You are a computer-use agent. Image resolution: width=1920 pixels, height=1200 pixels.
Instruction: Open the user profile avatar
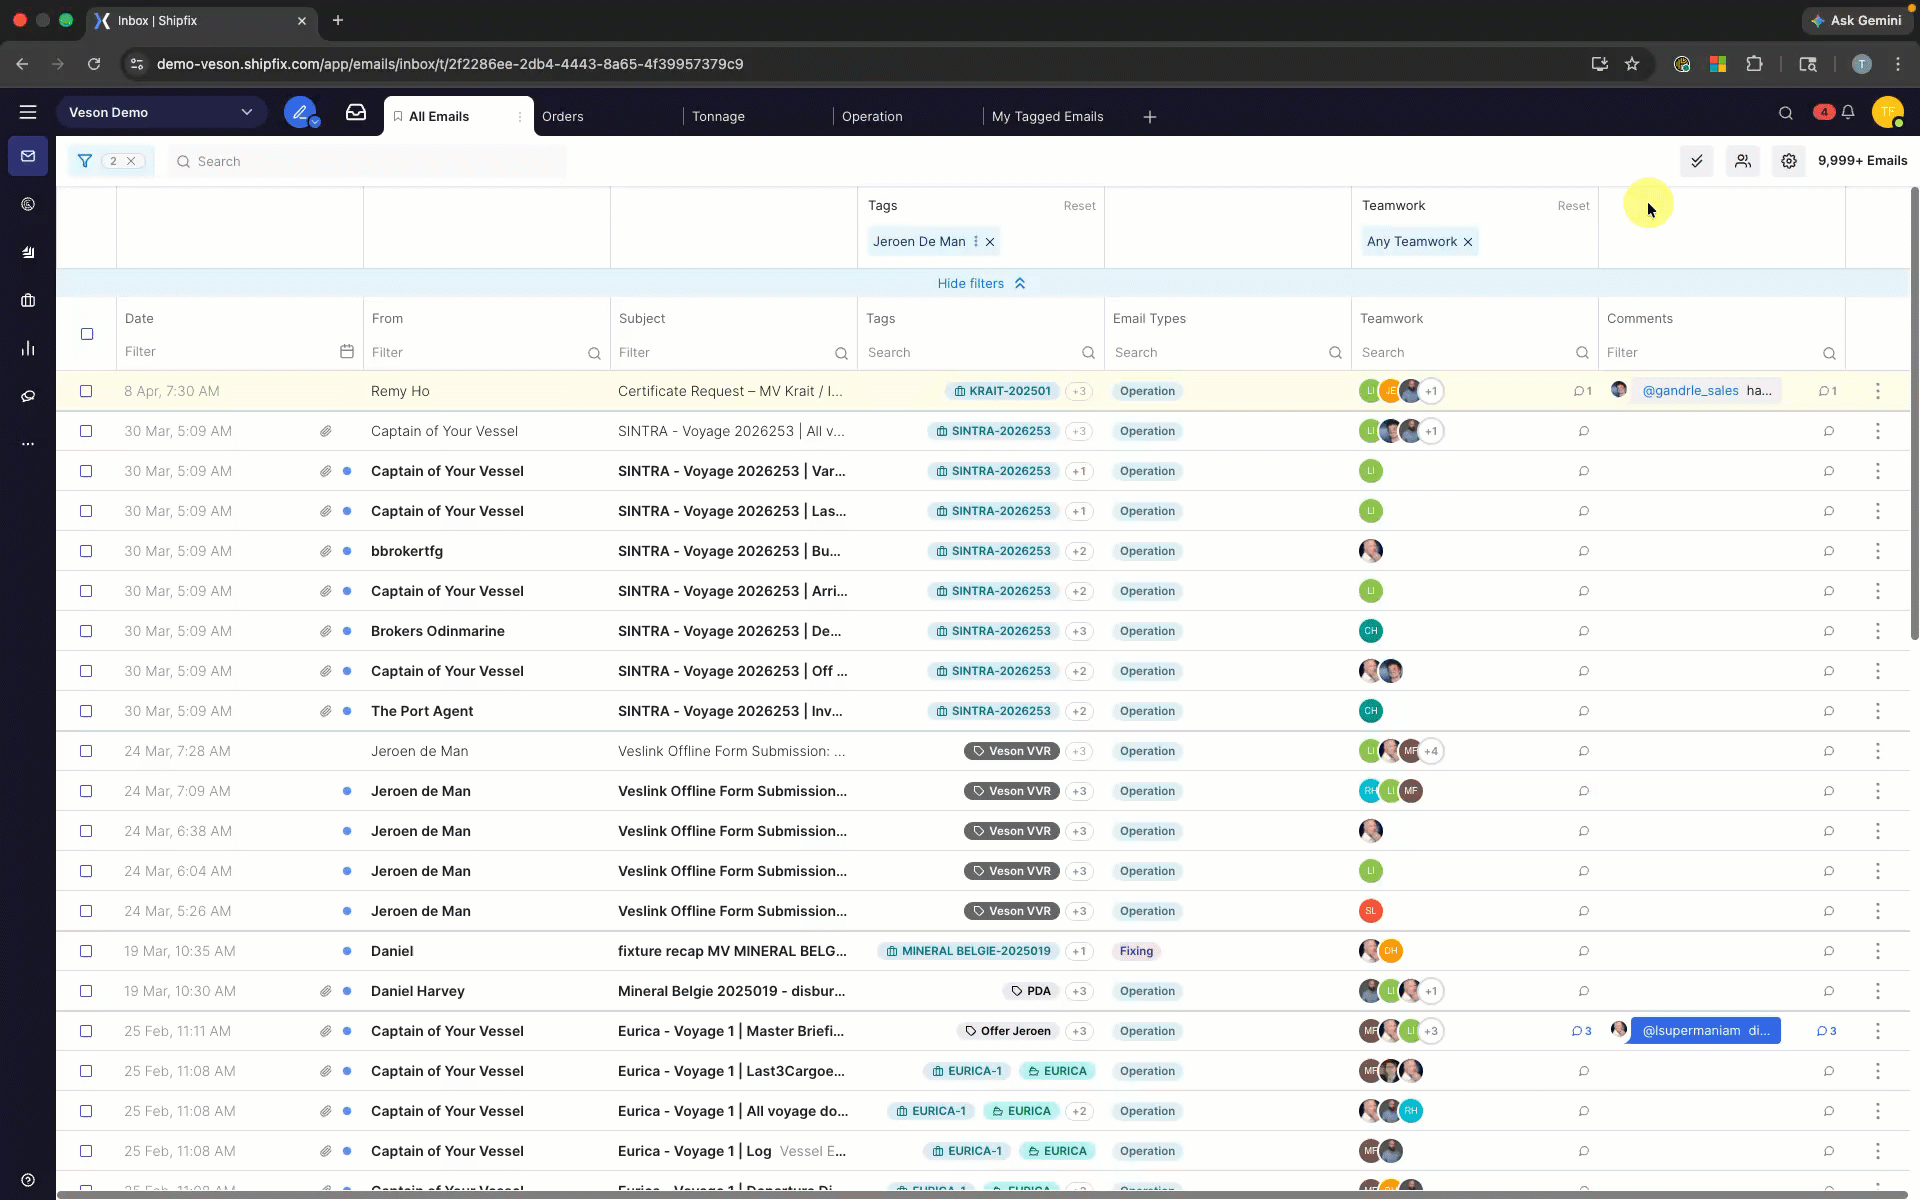coord(1888,112)
